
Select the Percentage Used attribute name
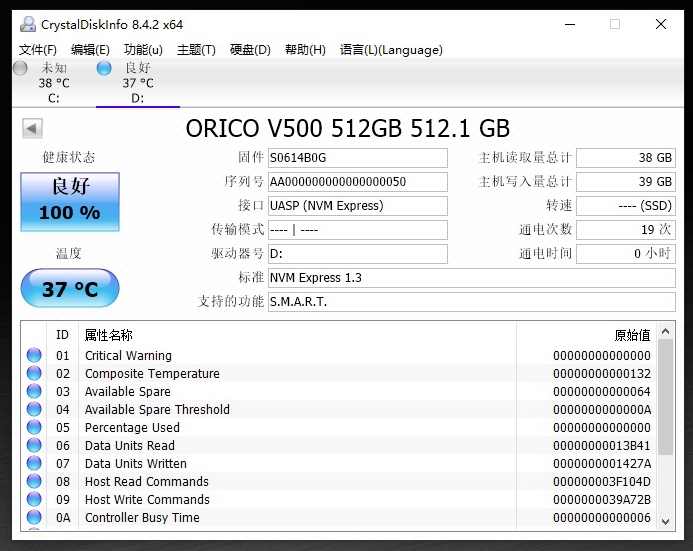click(132, 427)
